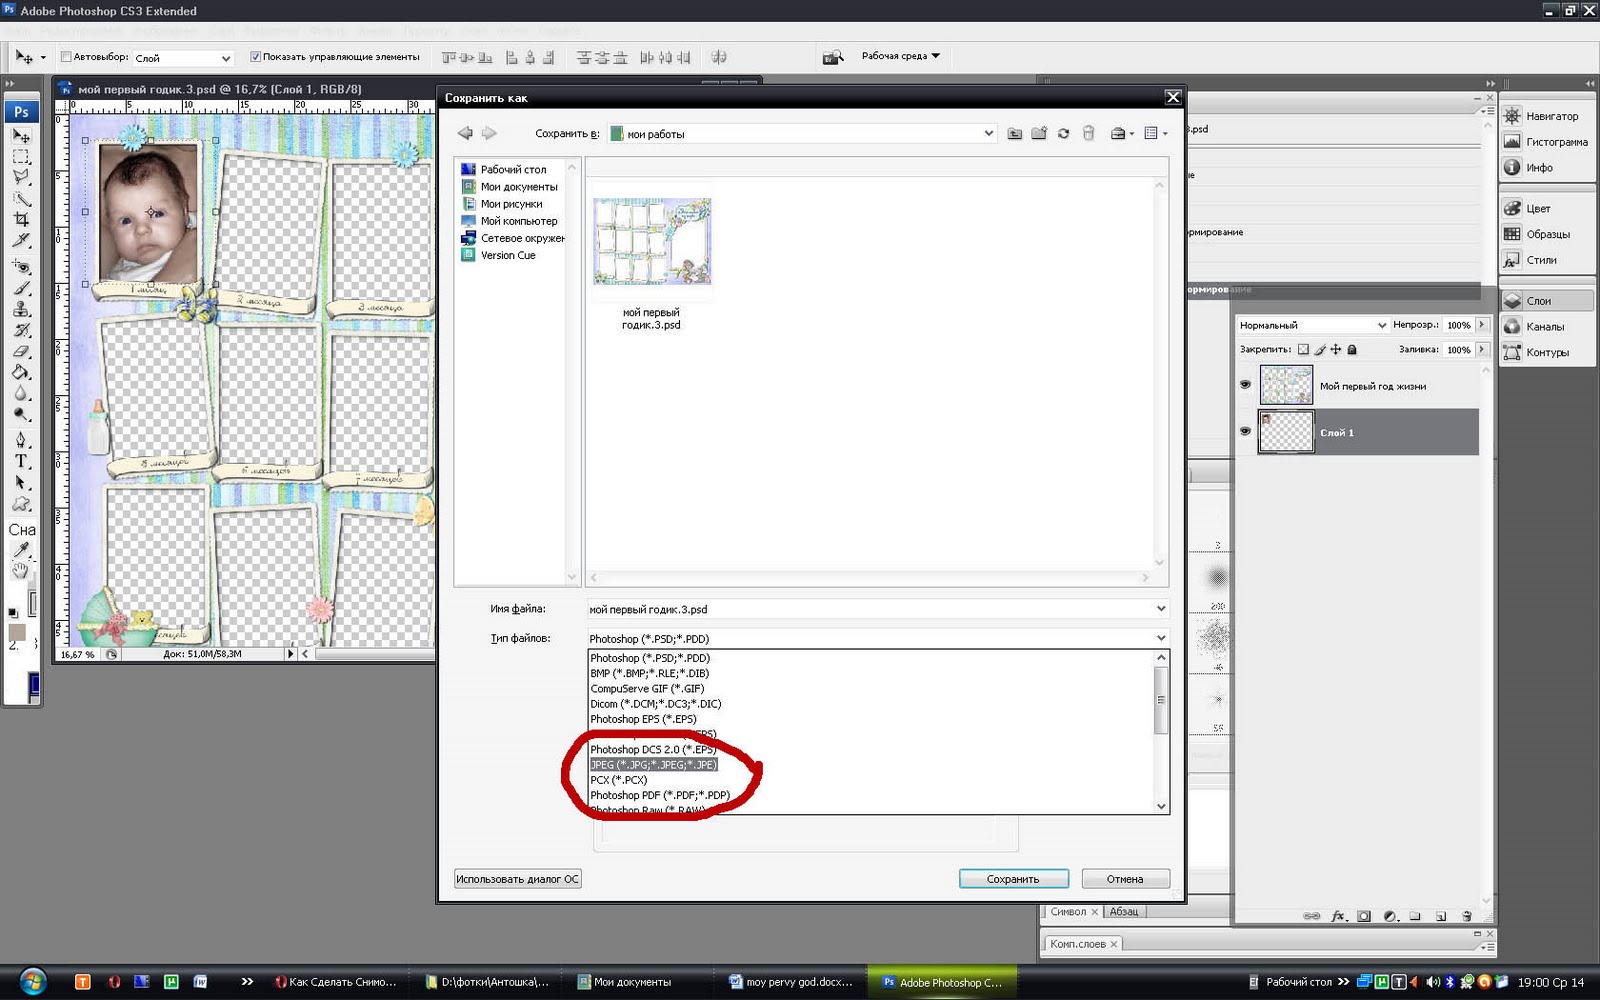1600x1000 pixels.
Task: Expand Сохранить в folder dropdown
Action: pyautogui.click(x=988, y=133)
